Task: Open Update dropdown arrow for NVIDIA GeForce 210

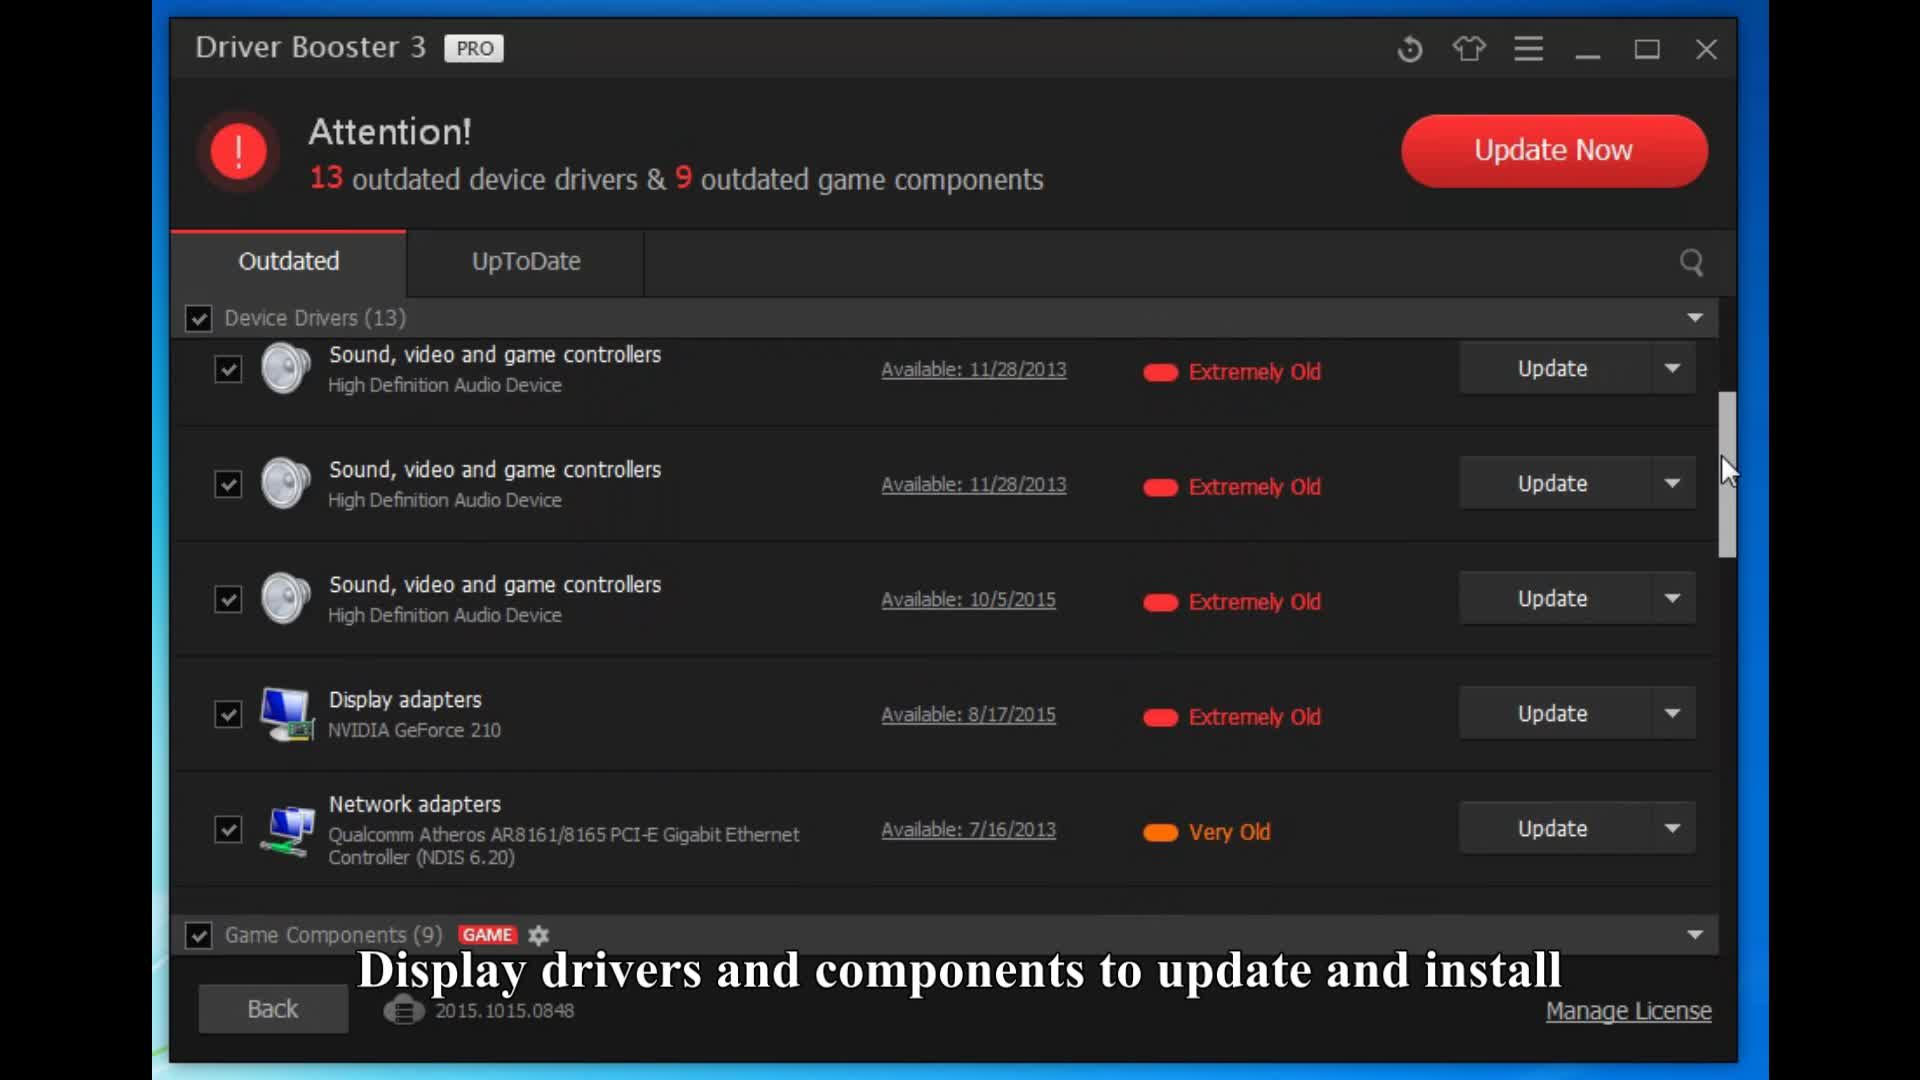Action: [1672, 714]
